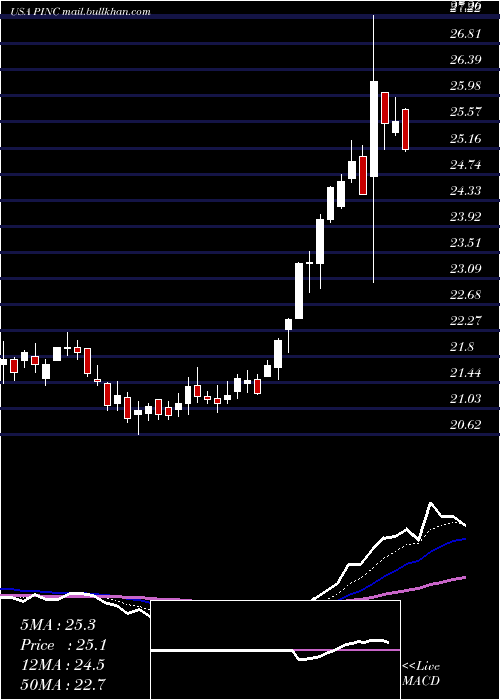This screenshot has height=700, width=500.
Task: Click the 26.39 price axis label
Action: coord(466,60)
